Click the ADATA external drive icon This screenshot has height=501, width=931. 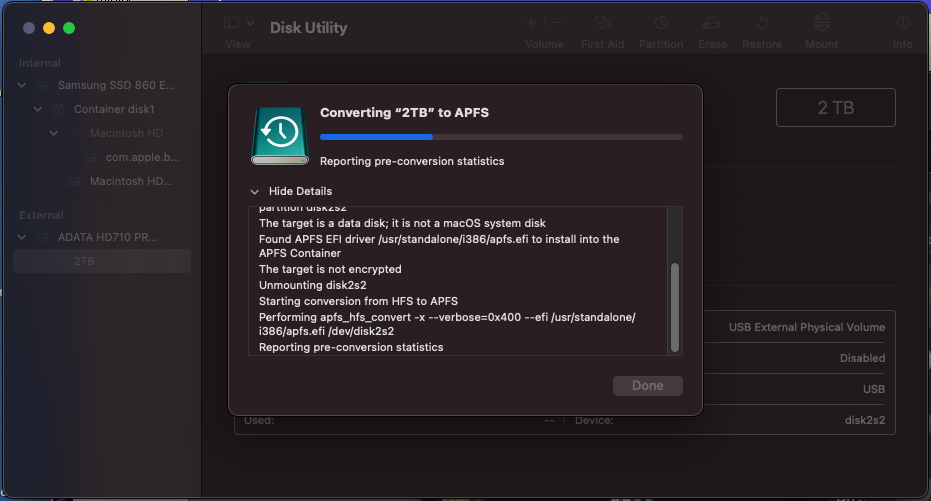pyautogui.click(x=42, y=237)
